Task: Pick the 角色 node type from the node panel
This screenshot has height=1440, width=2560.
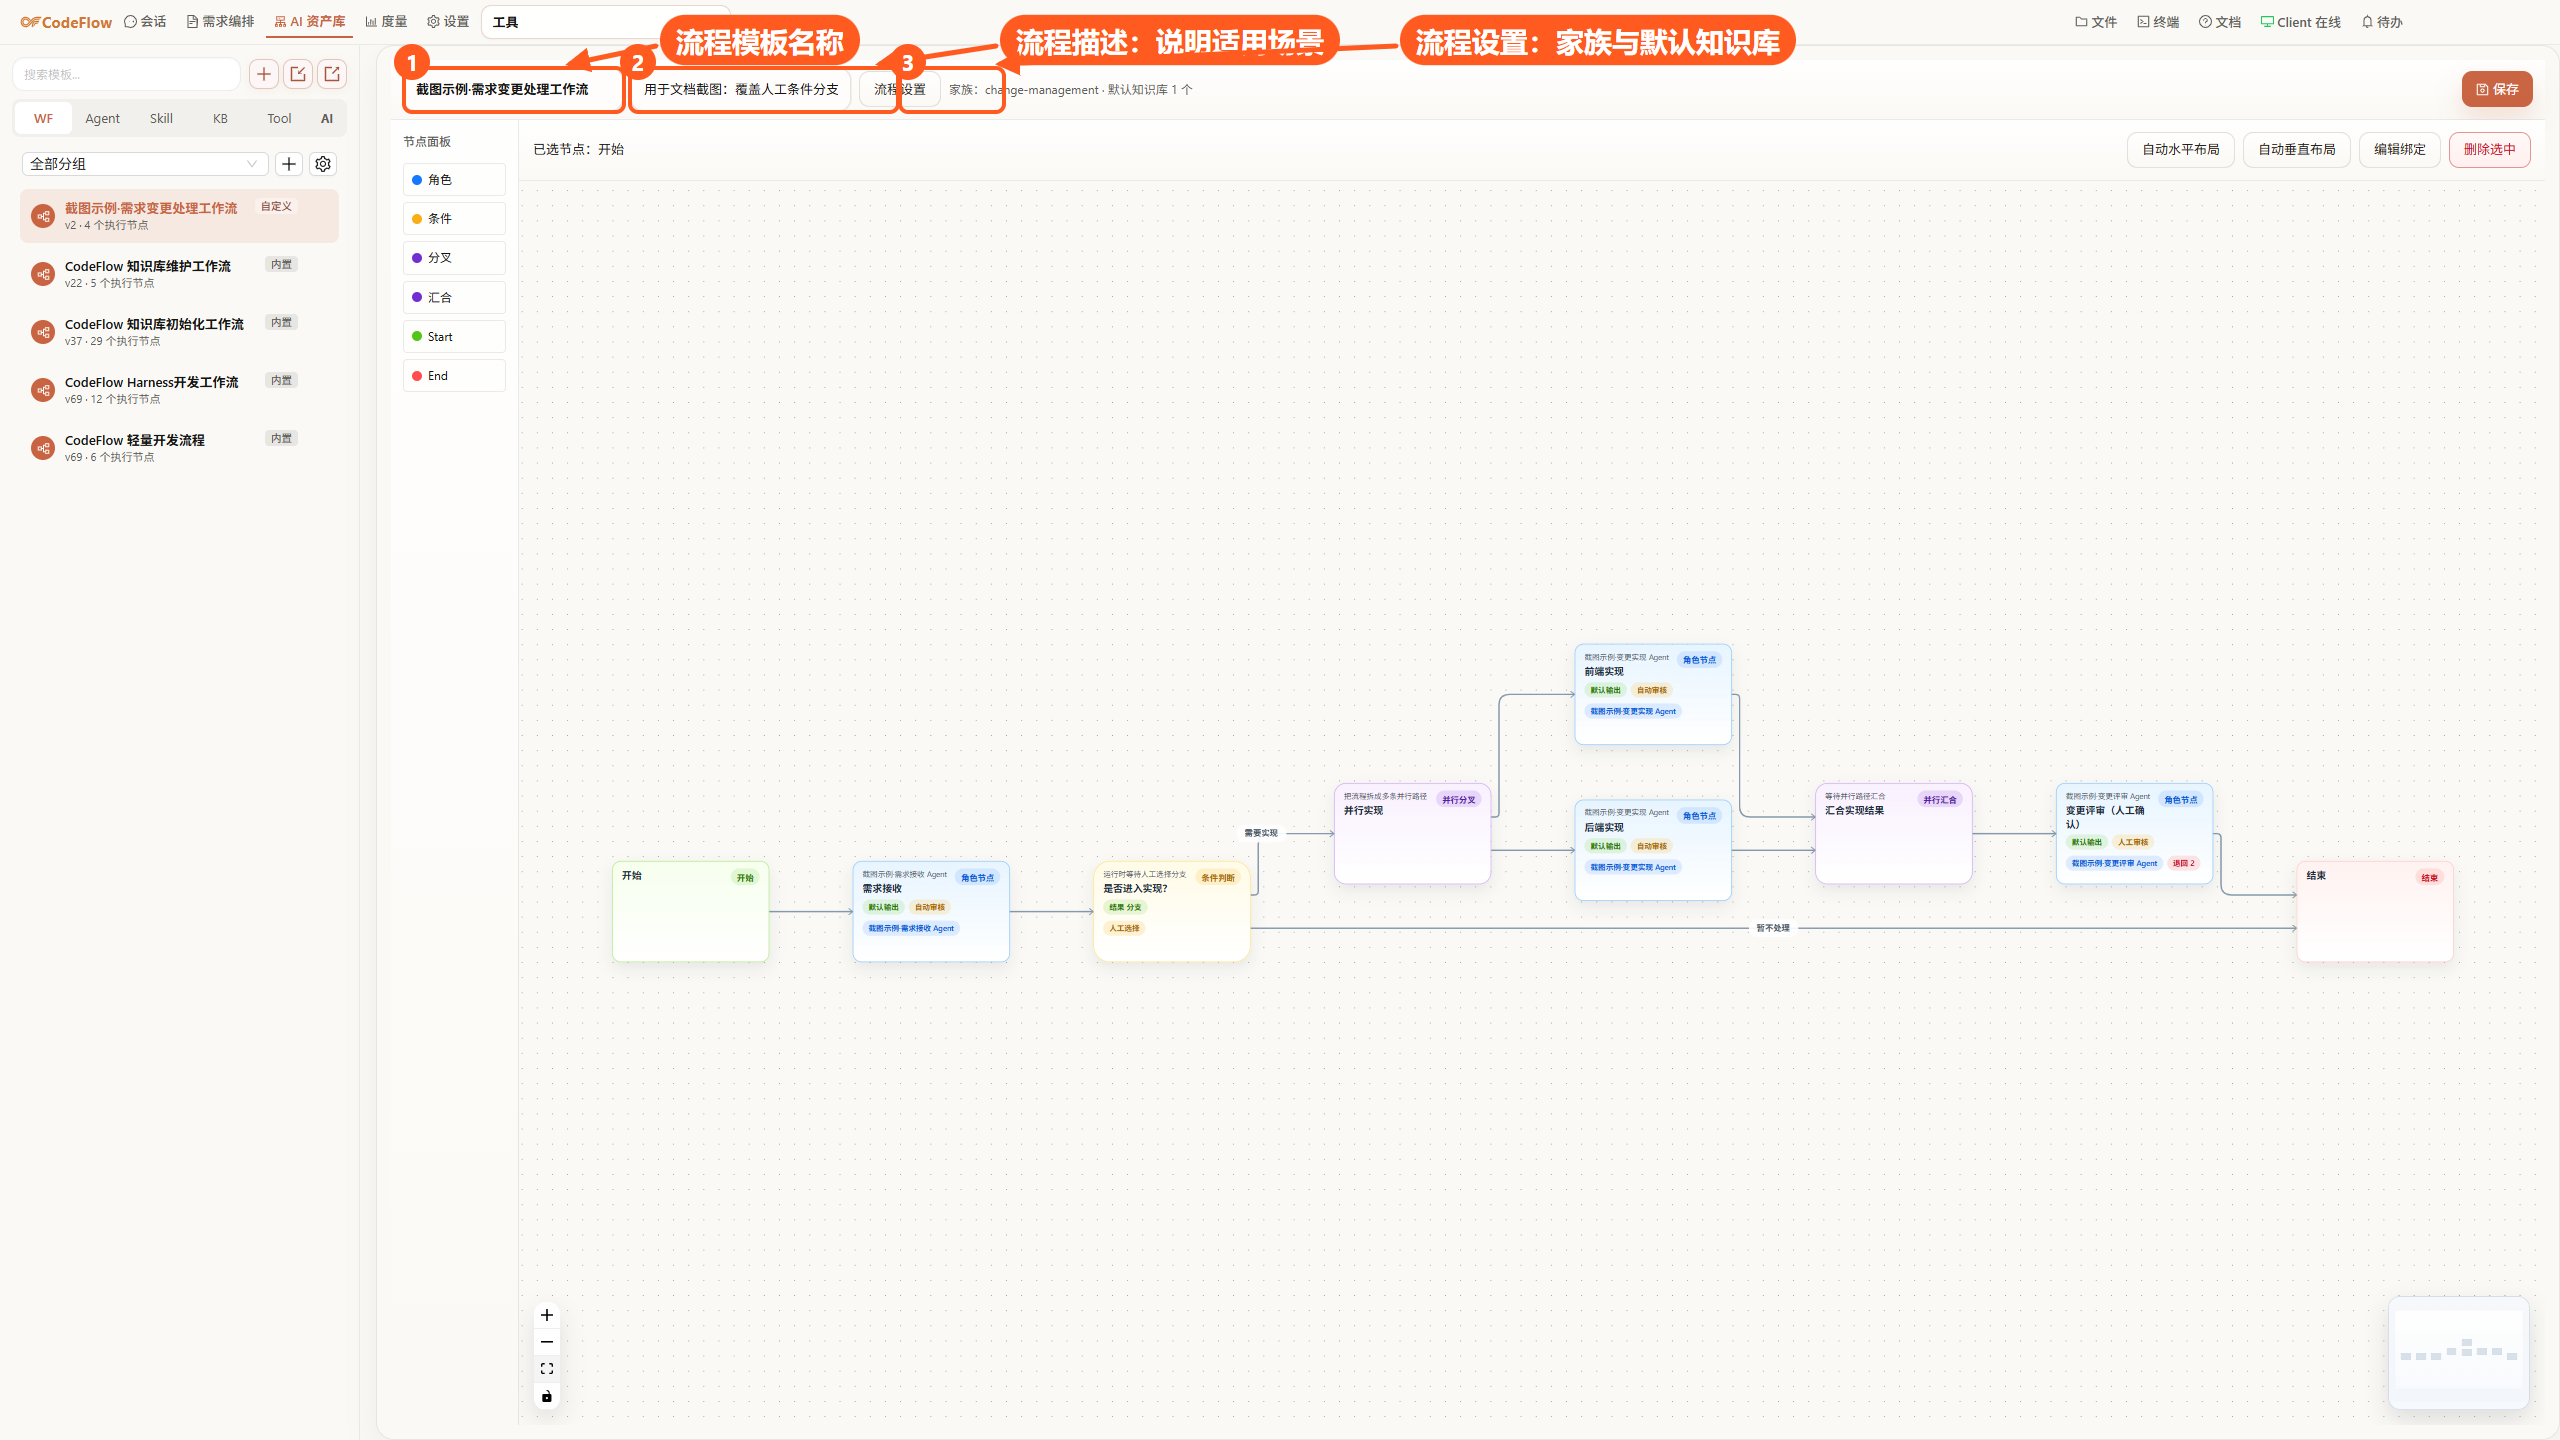Action: click(x=454, y=180)
